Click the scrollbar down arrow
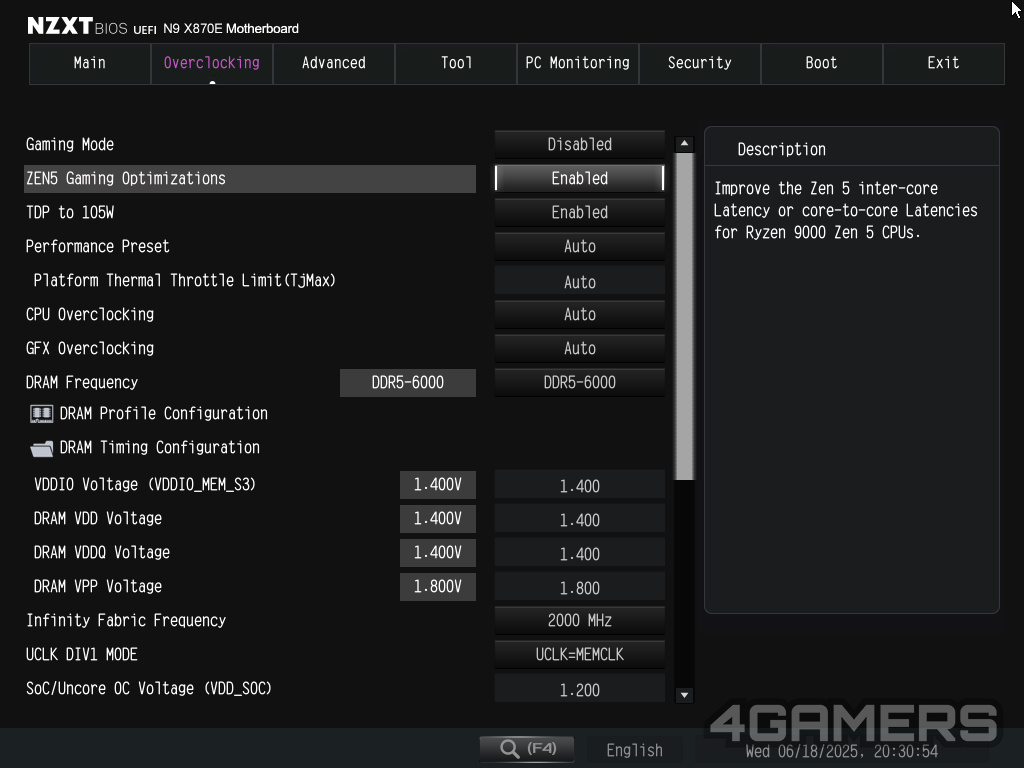 pyautogui.click(x=684, y=695)
